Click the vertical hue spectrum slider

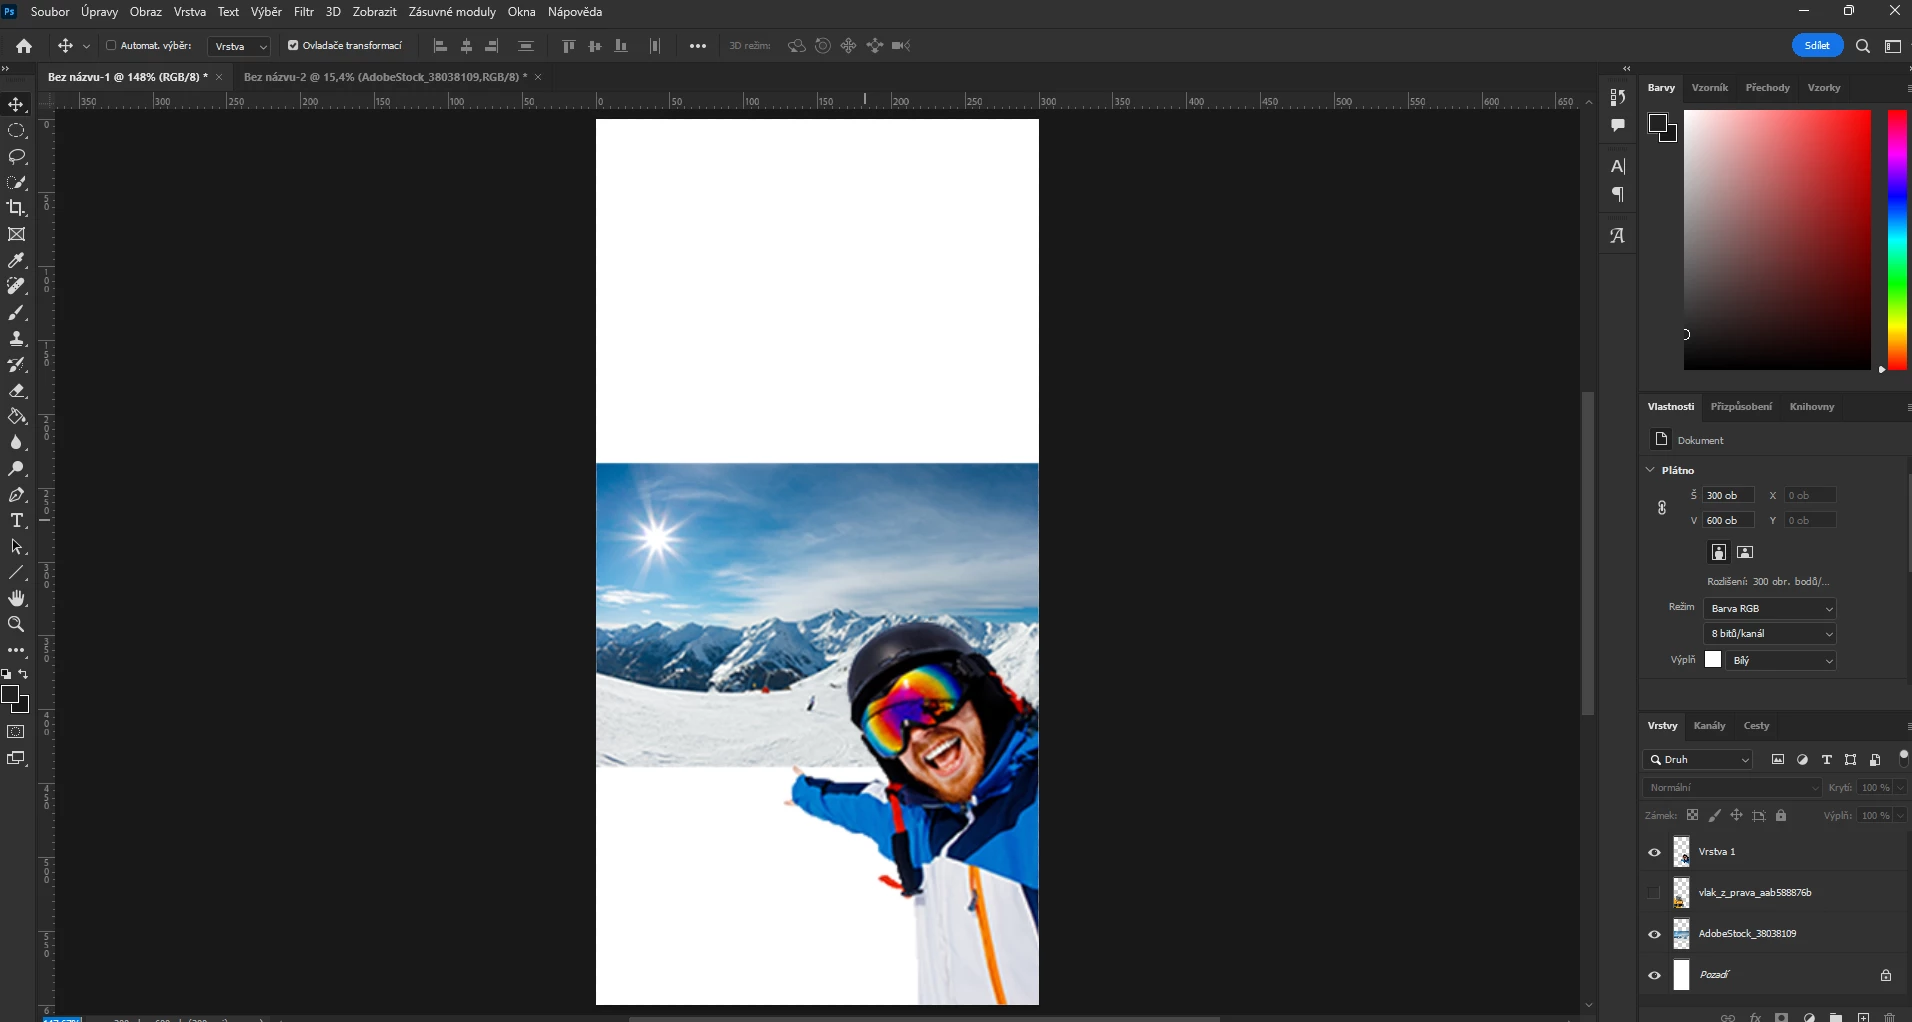point(1897,240)
